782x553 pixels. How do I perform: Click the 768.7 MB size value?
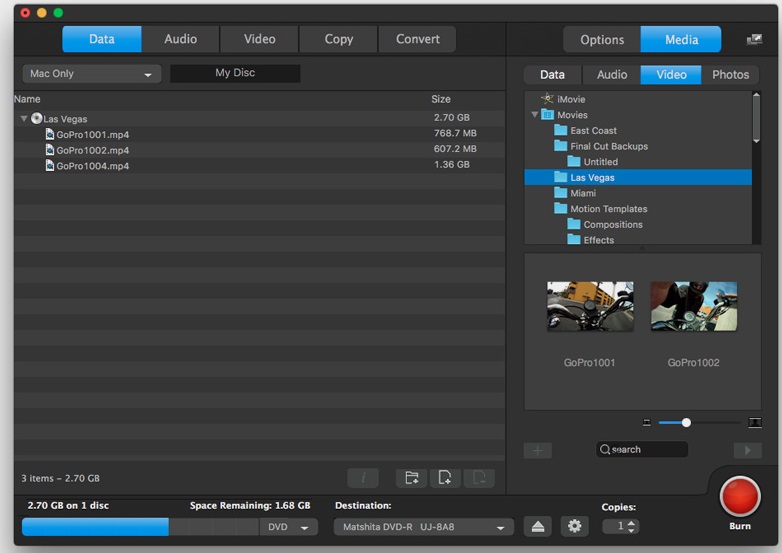tap(455, 133)
